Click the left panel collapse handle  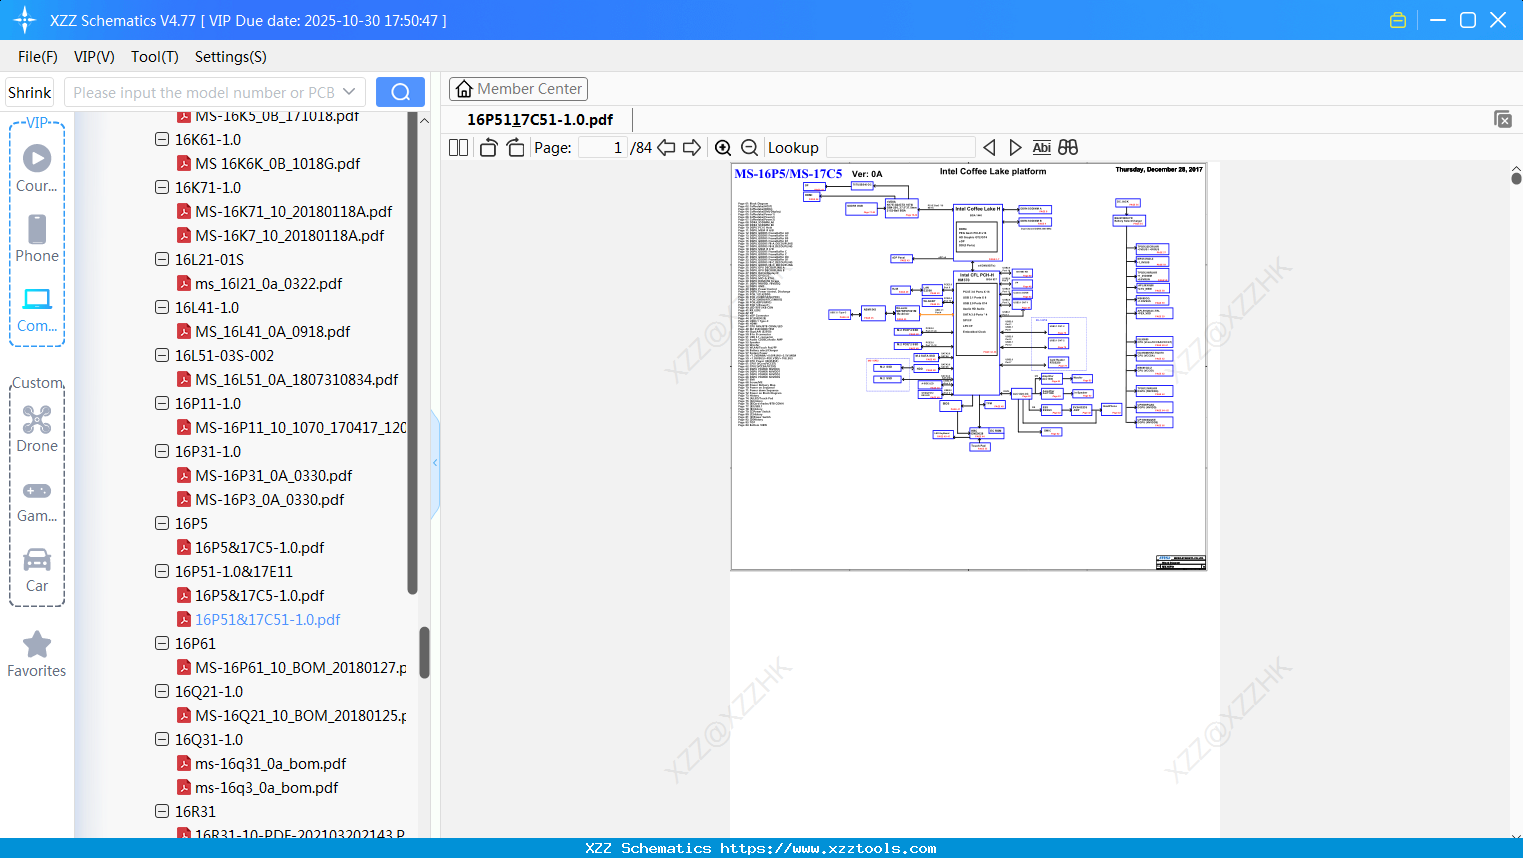point(435,463)
